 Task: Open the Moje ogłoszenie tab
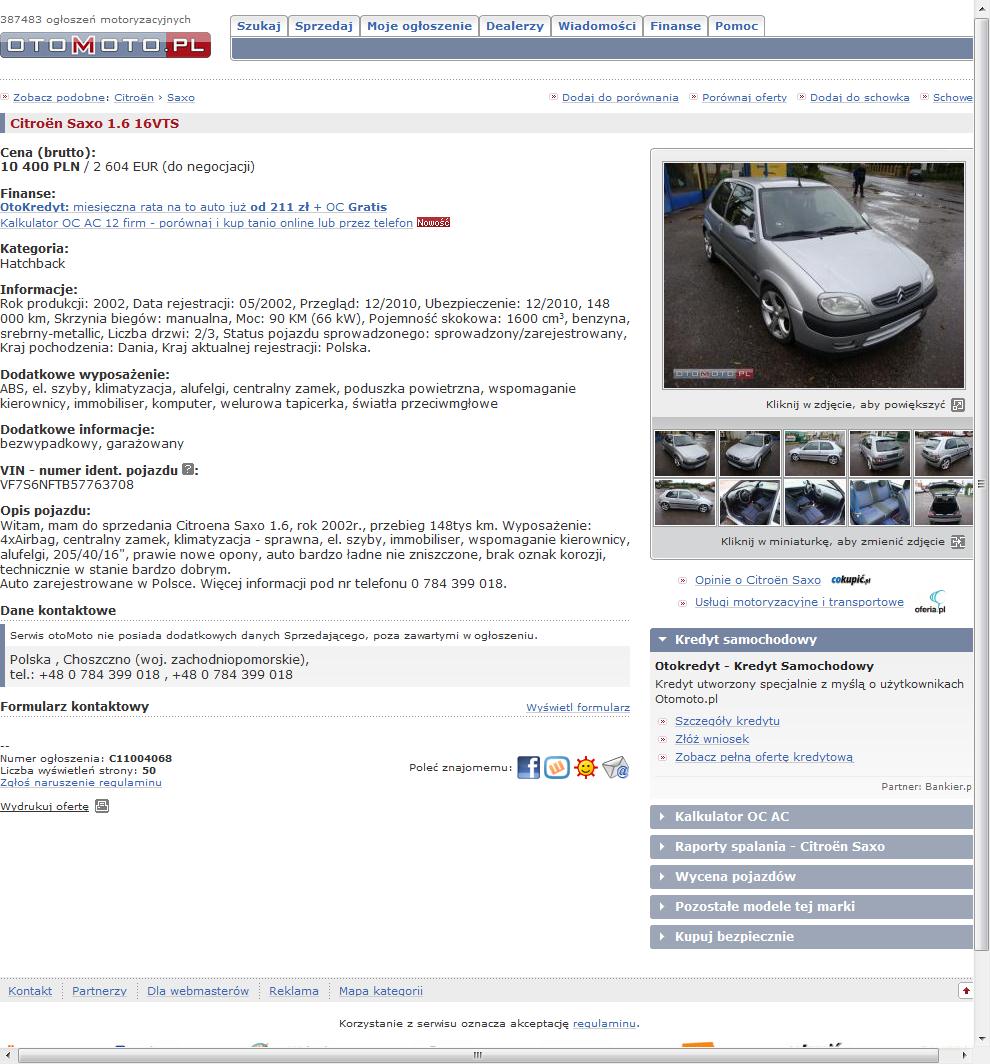419,26
